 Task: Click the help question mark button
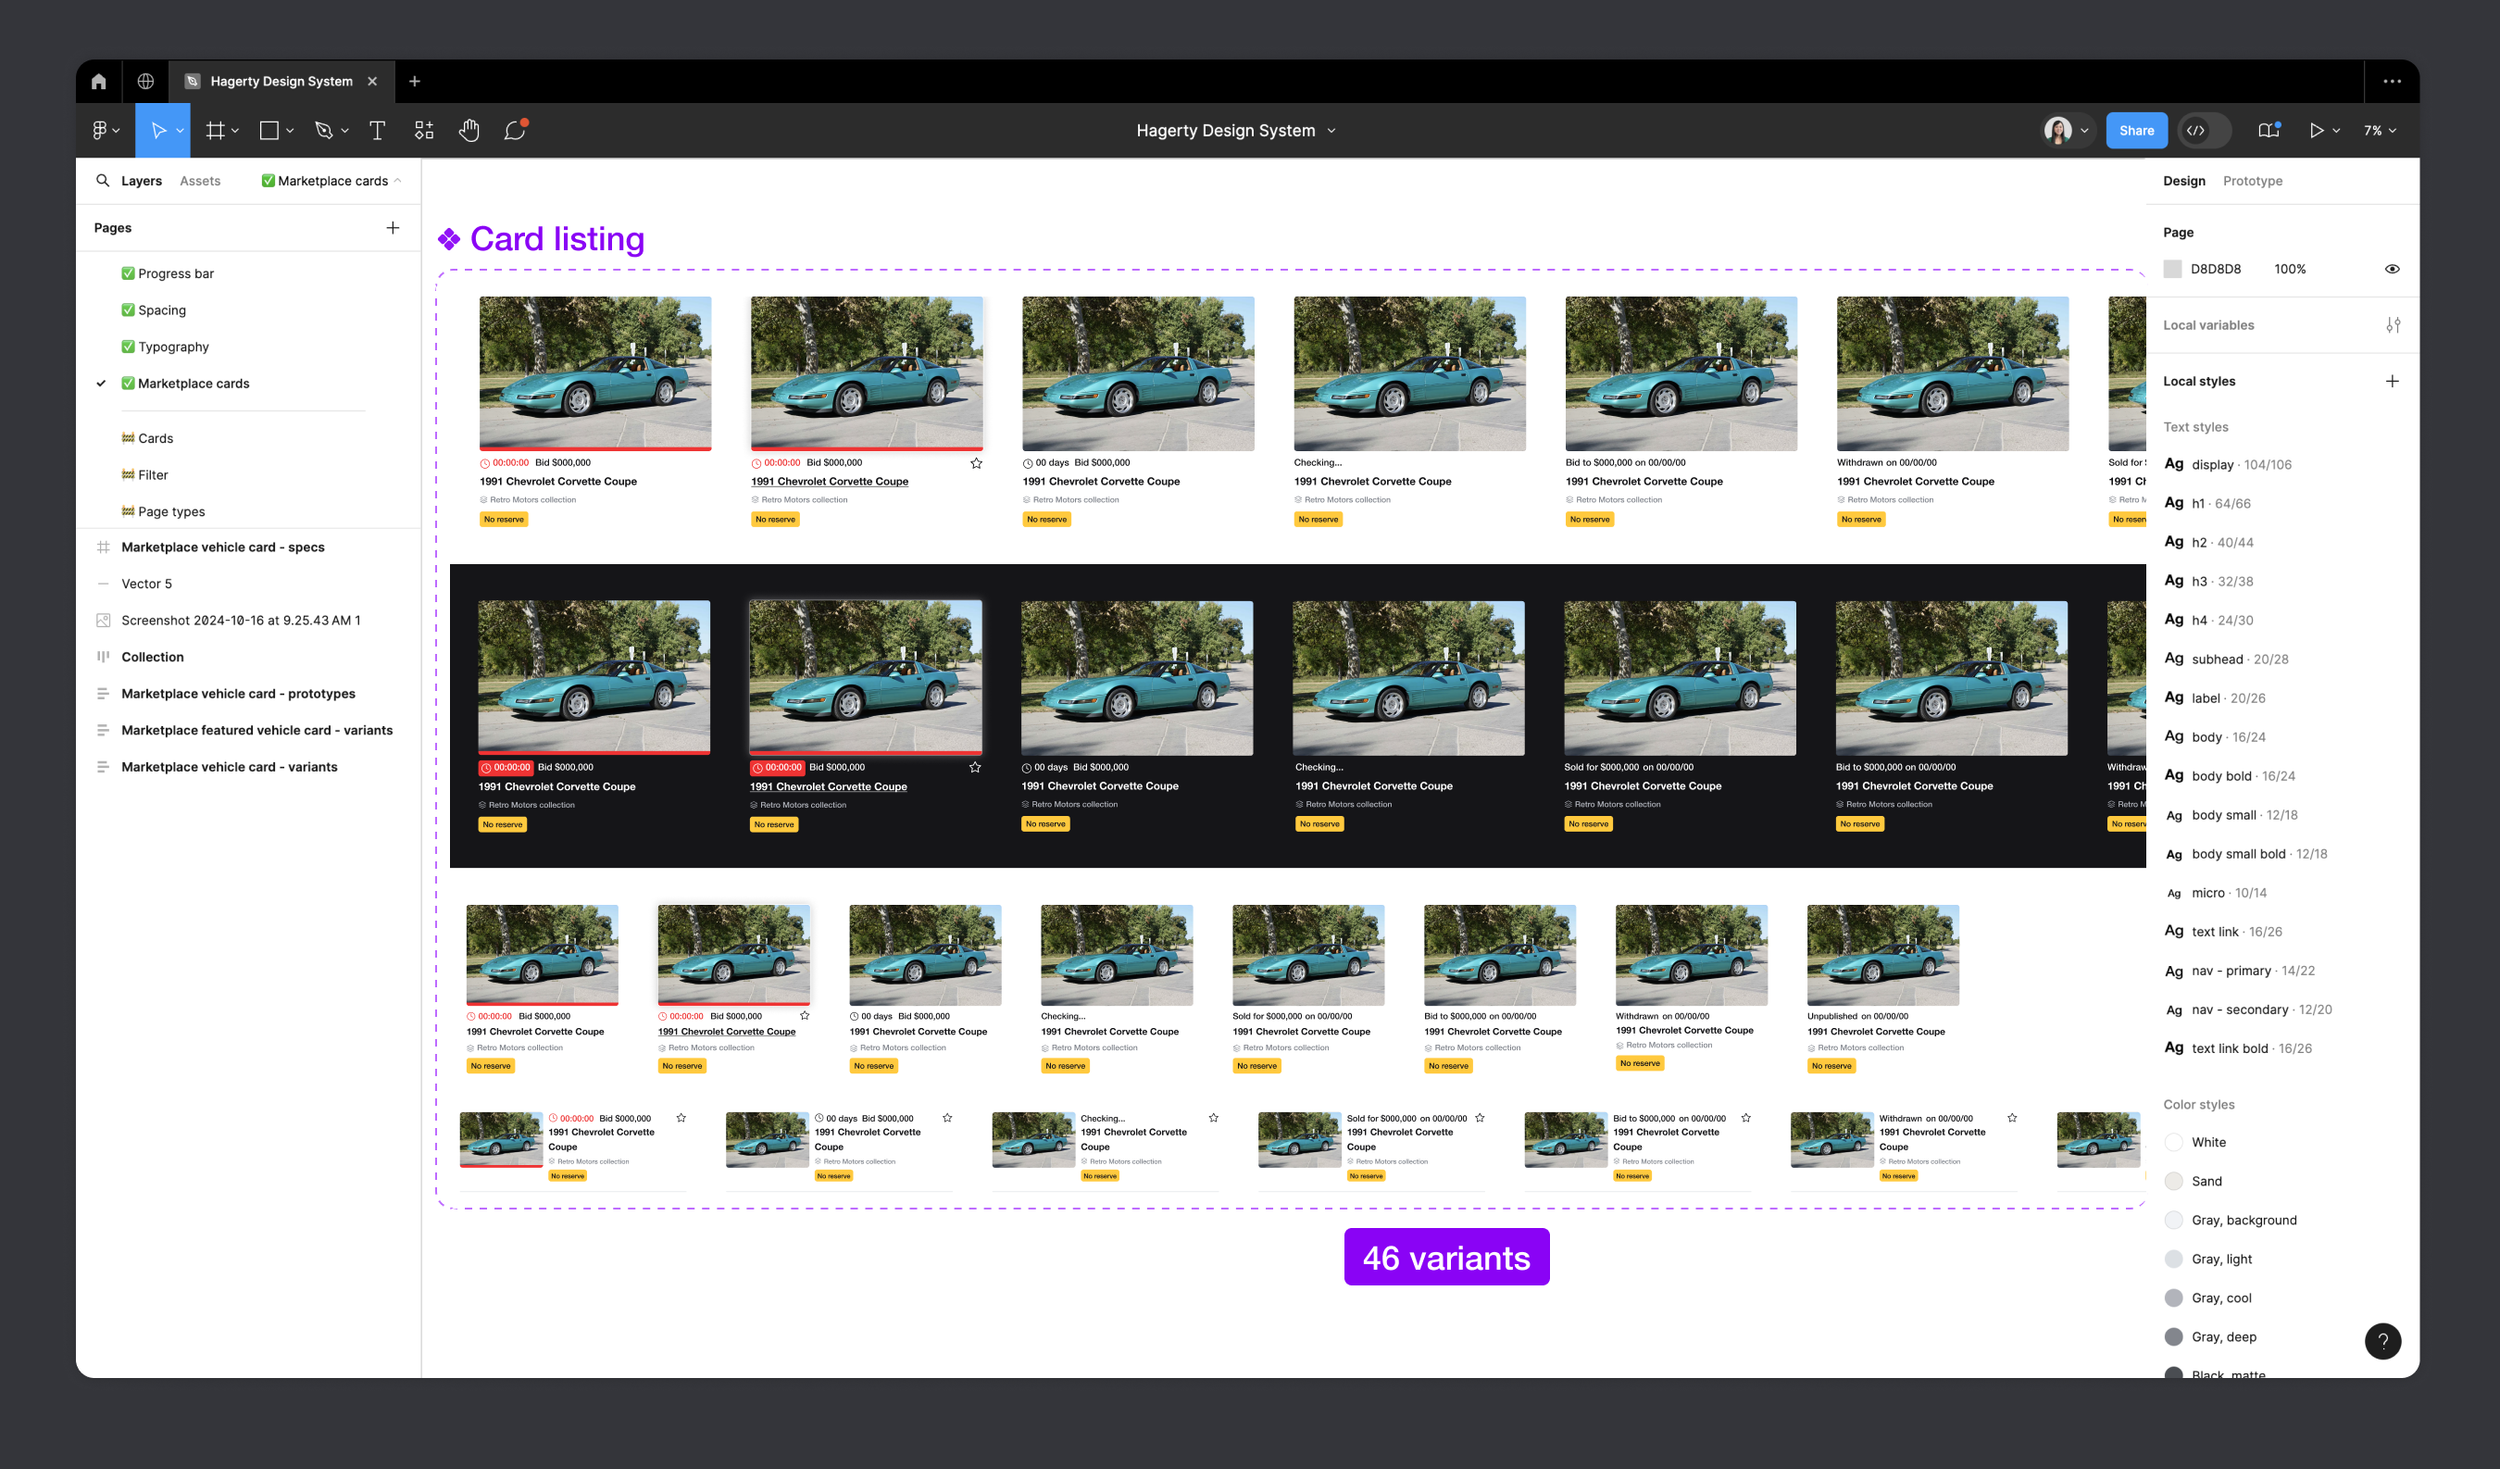[2382, 1341]
